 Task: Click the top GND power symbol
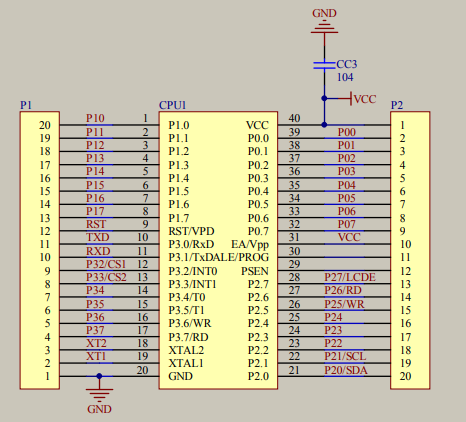tap(324, 27)
